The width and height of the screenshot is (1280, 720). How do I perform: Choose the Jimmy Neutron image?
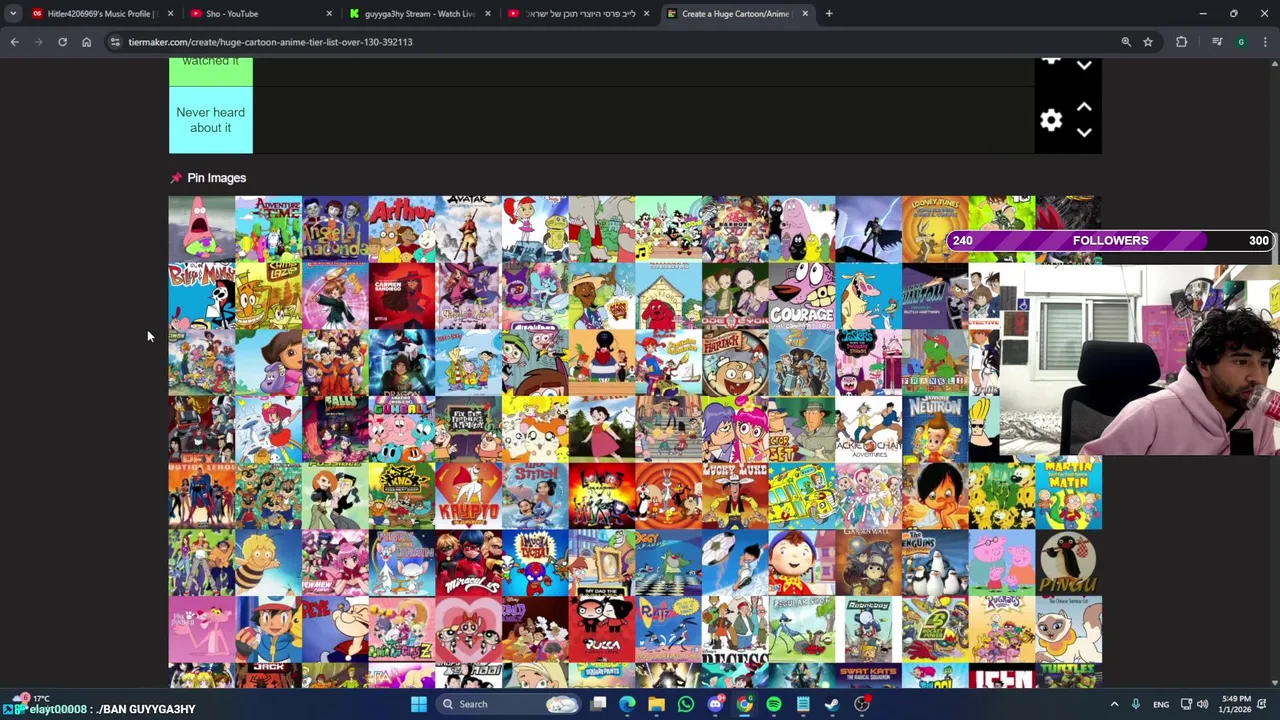pos(935,429)
